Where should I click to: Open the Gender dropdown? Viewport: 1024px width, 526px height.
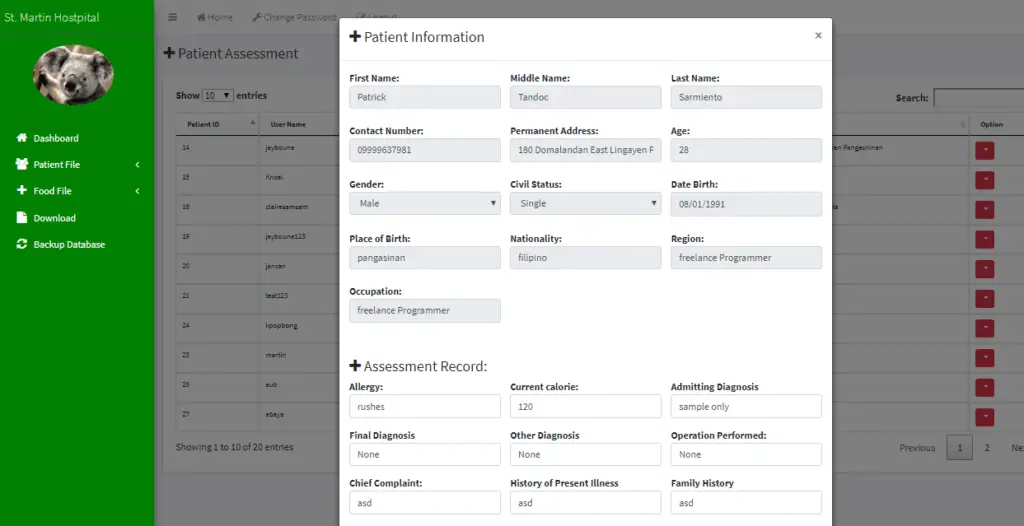coord(425,203)
